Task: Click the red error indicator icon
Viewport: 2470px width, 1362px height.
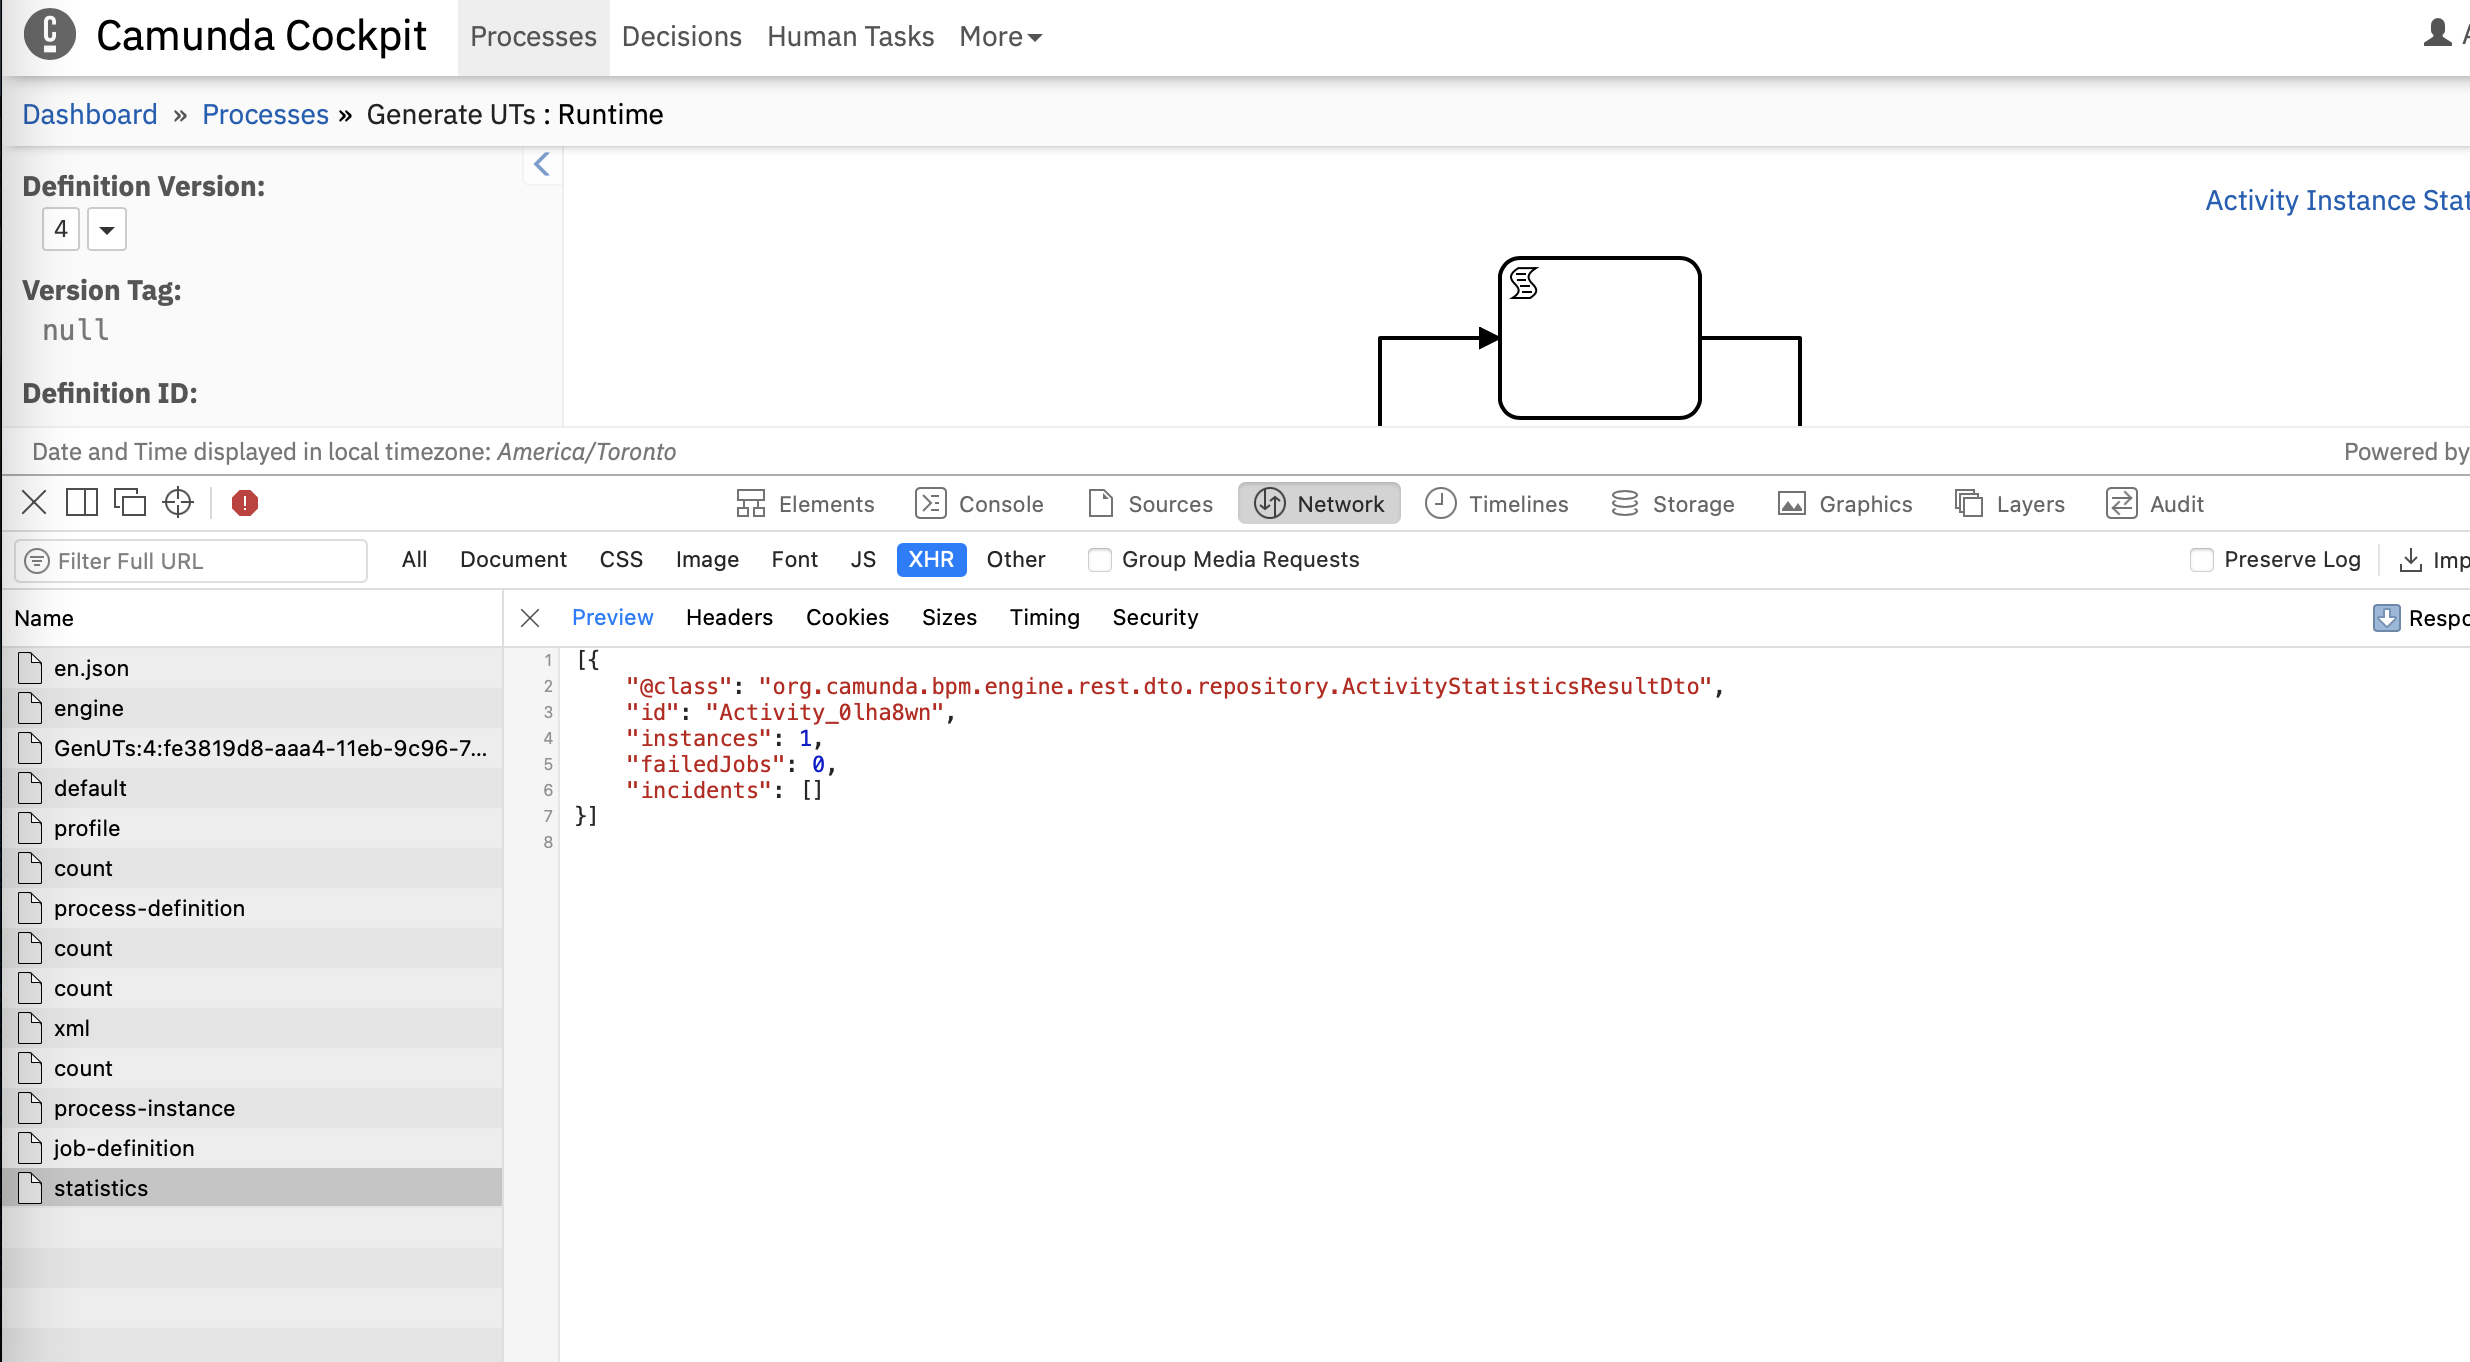Action: tap(245, 502)
